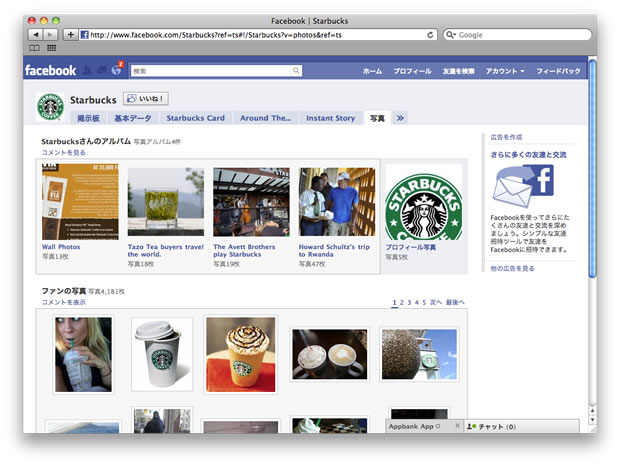The height and width of the screenshot is (465, 620).
Task: Select the 写真 tab
Action: point(377,118)
